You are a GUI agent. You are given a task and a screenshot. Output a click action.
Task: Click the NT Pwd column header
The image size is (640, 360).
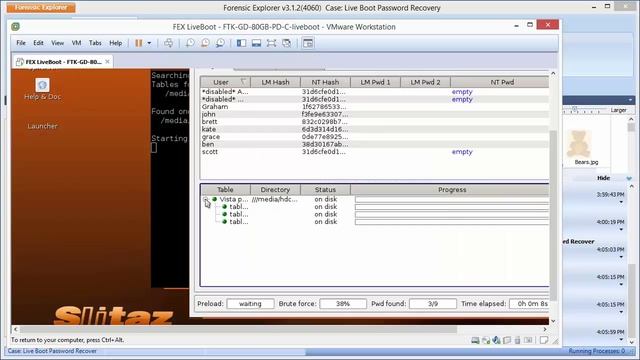tap(500, 82)
